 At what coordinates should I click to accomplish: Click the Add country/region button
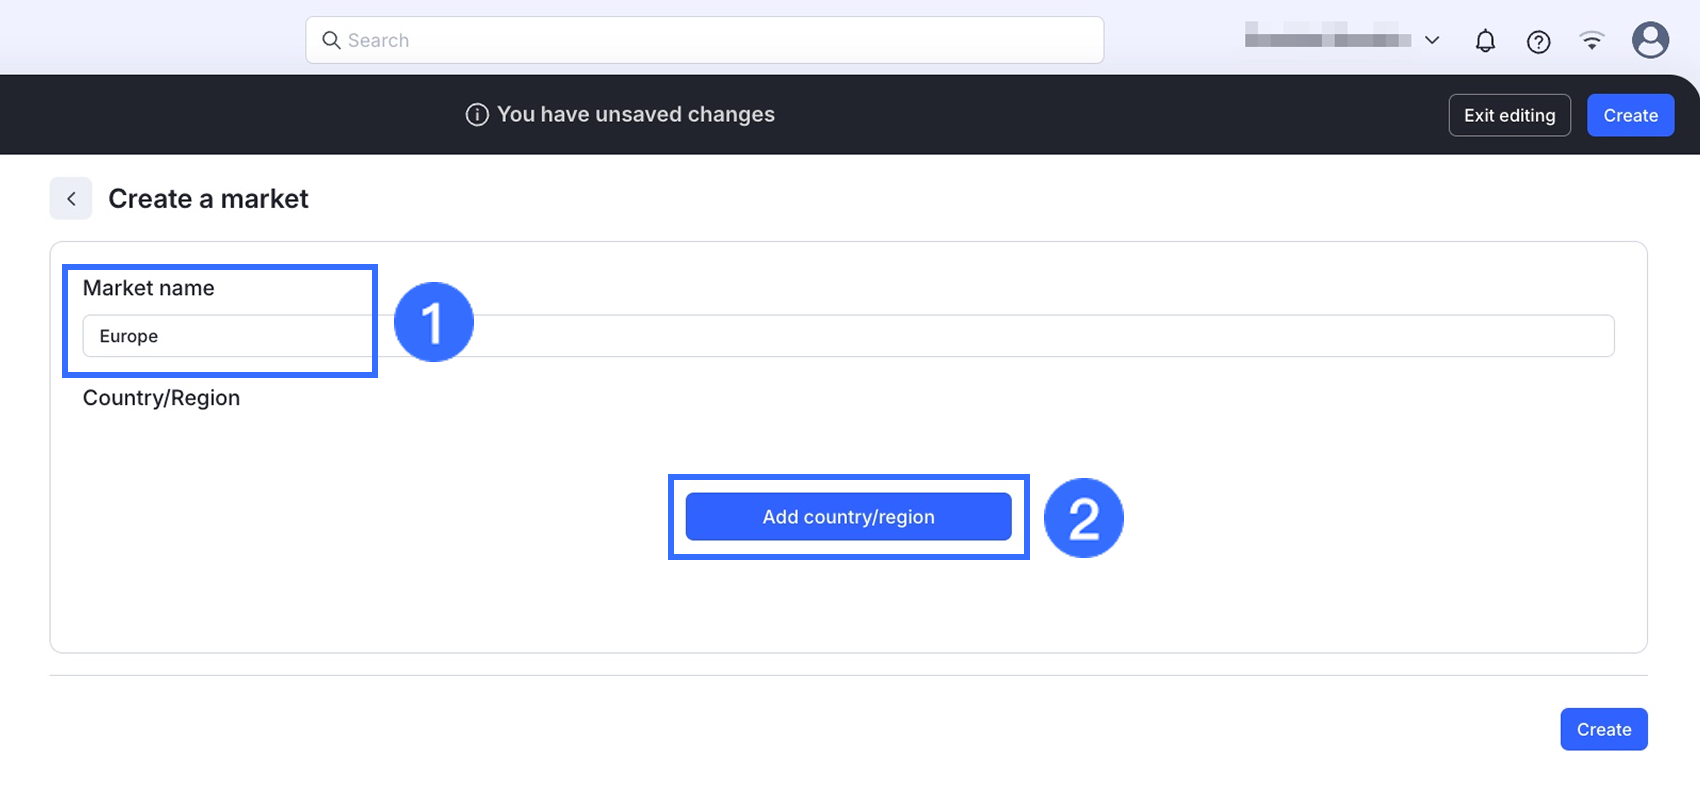[848, 517]
